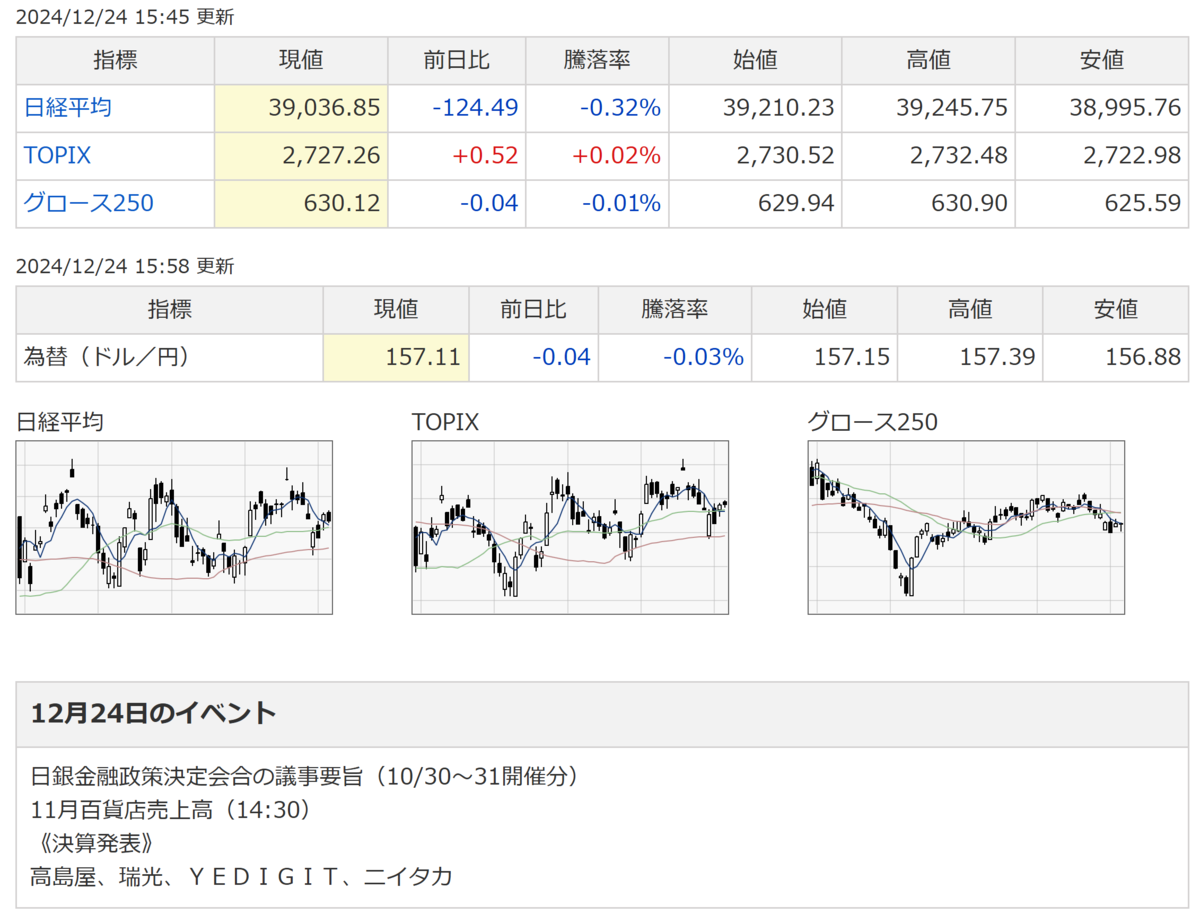Click the グロース250 high price 630.90
Viewport: 1200px width, 914px height.
point(969,204)
